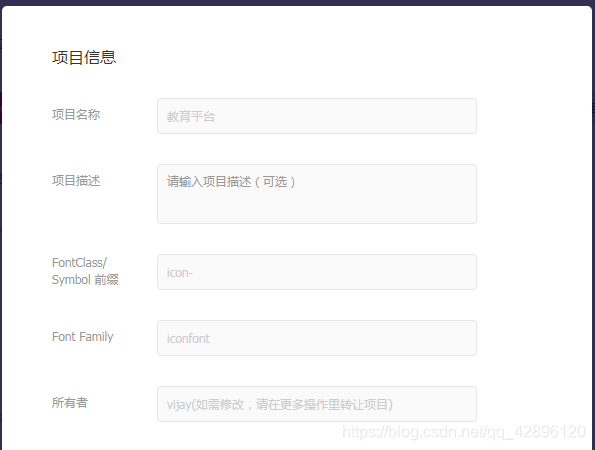Click the 项目名称 input field
Viewport: 595px width, 450px height.
point(317,116)
